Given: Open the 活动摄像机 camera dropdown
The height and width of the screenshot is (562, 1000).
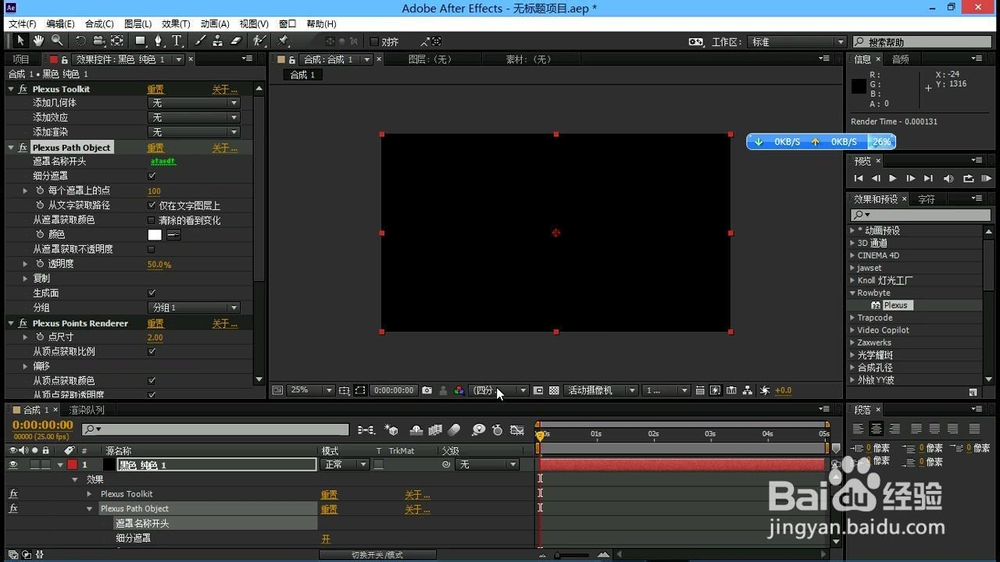Looking at the screenshot, I should point(600,390).
